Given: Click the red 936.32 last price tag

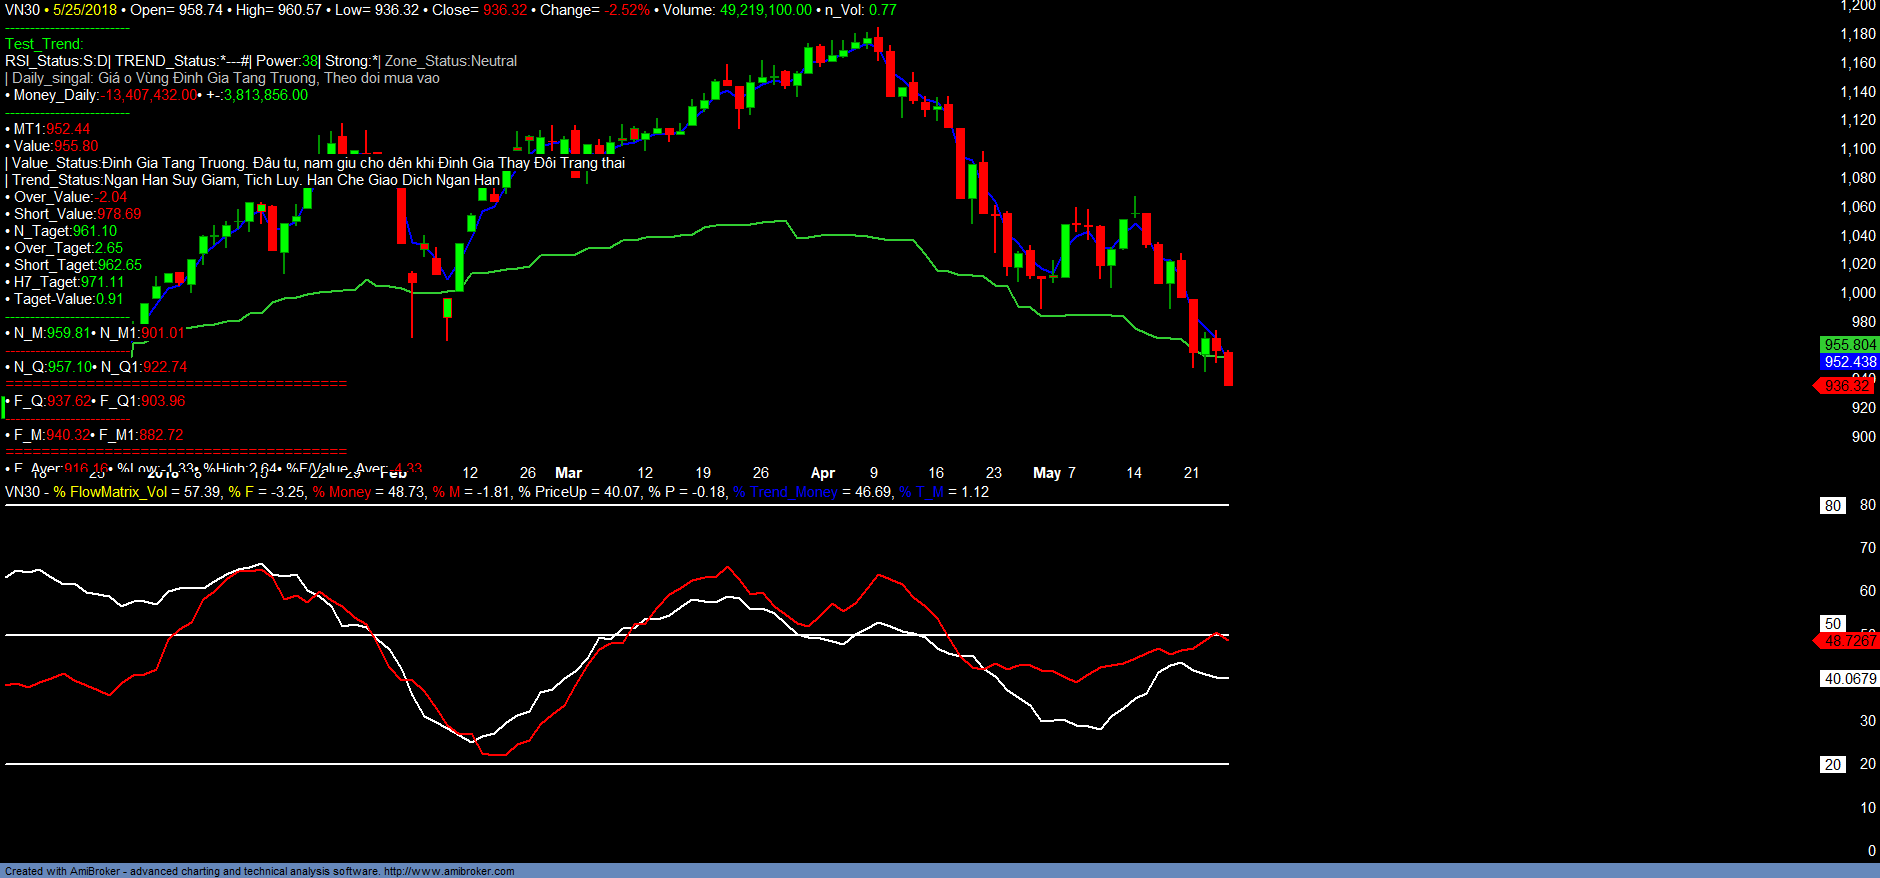Looking at the screenshot, I should coord(1846,386).
